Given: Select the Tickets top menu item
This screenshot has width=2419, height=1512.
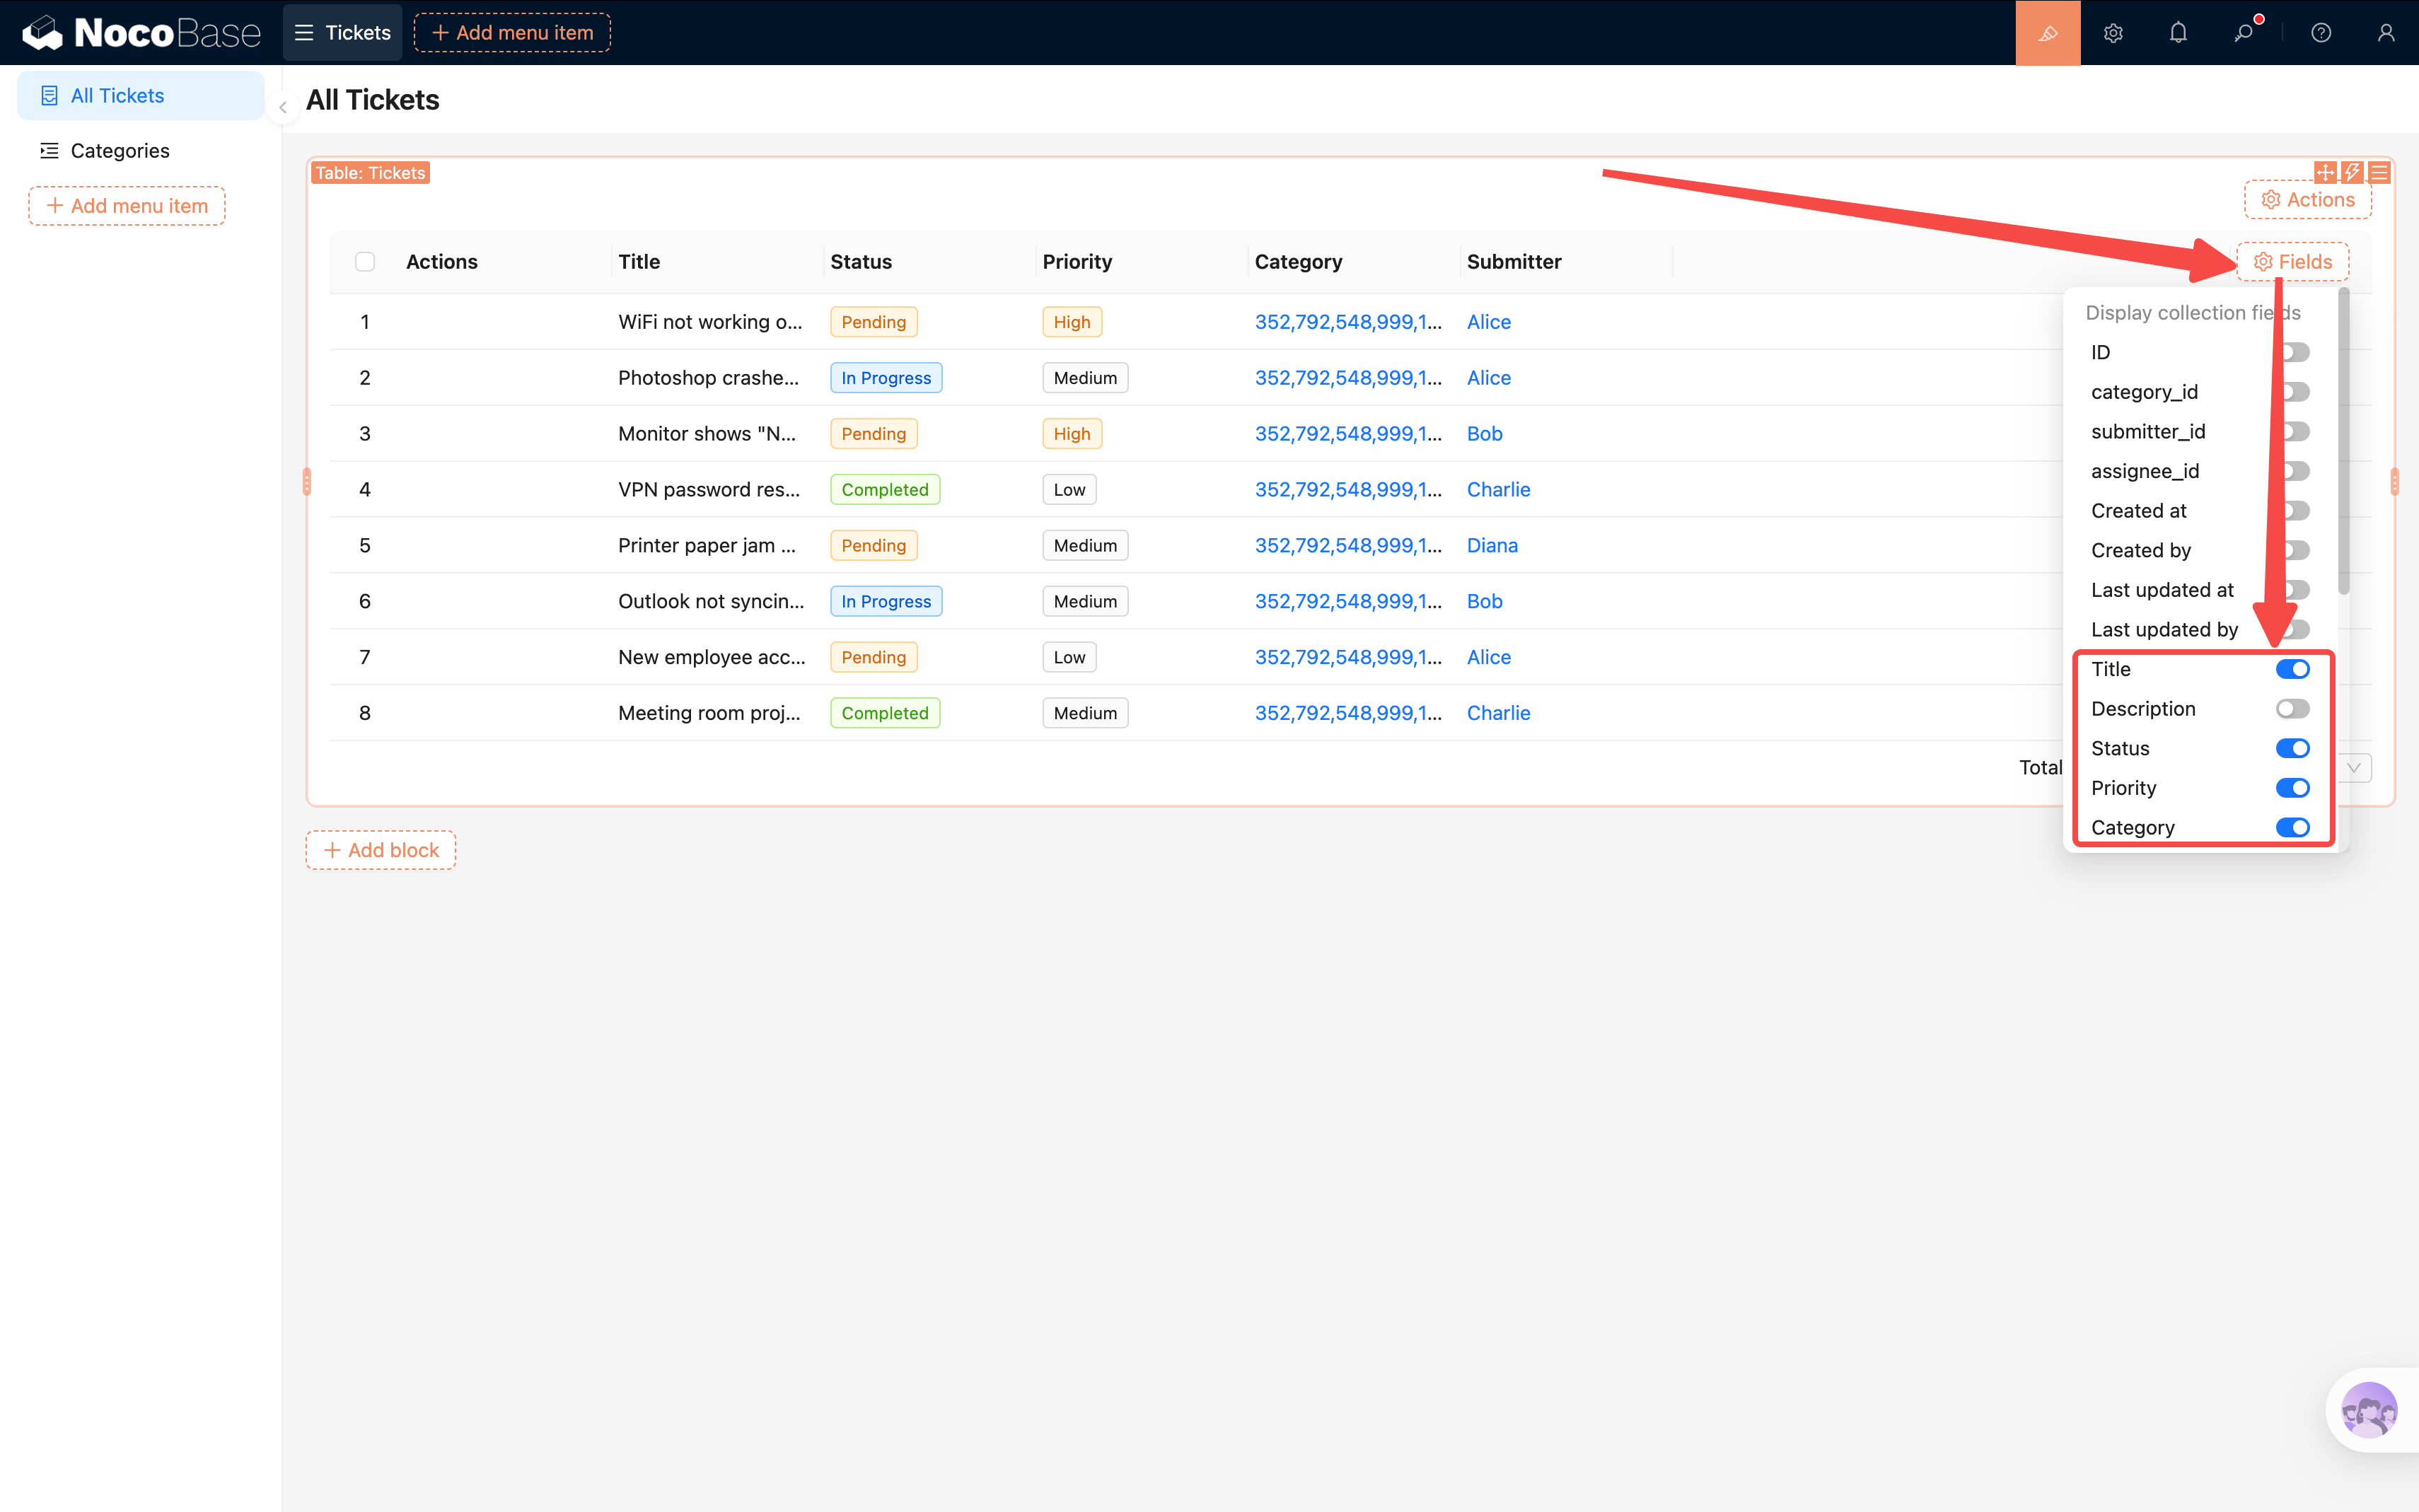Looking at the screenshot, I should (343, 33).
